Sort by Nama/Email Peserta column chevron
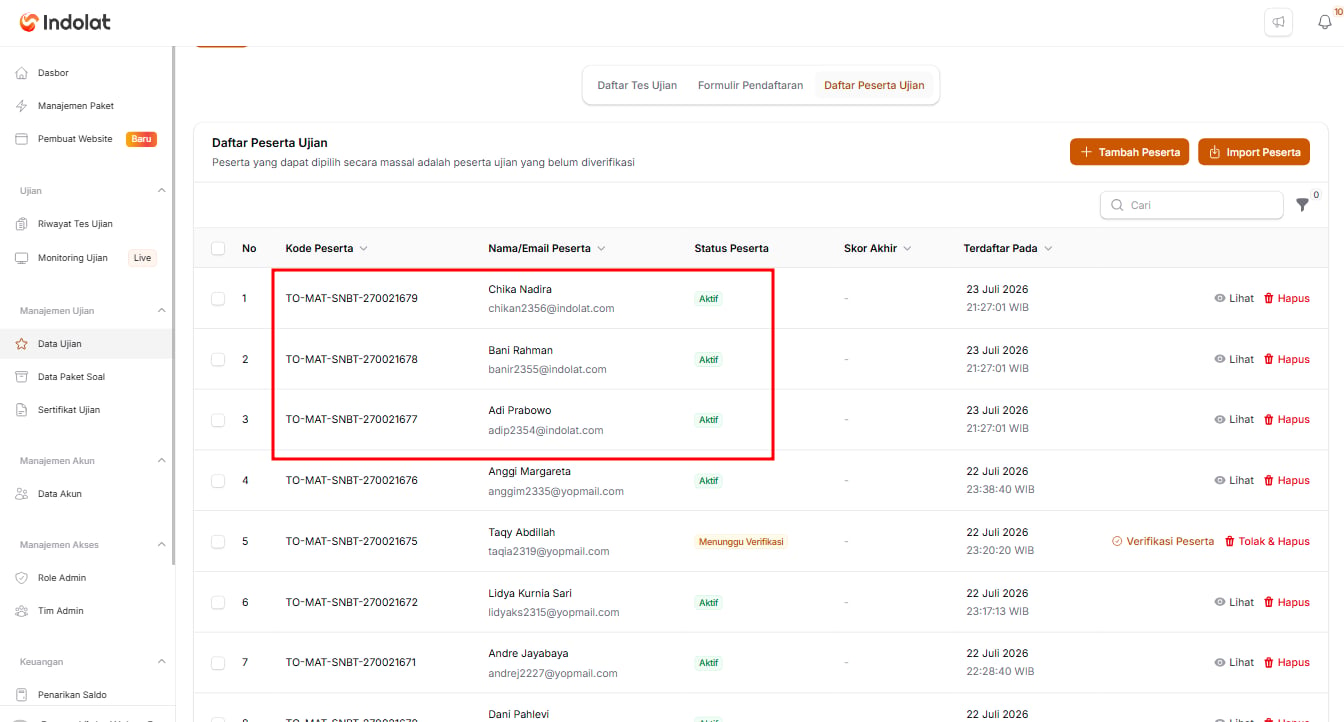 click(x=601, y=248)
